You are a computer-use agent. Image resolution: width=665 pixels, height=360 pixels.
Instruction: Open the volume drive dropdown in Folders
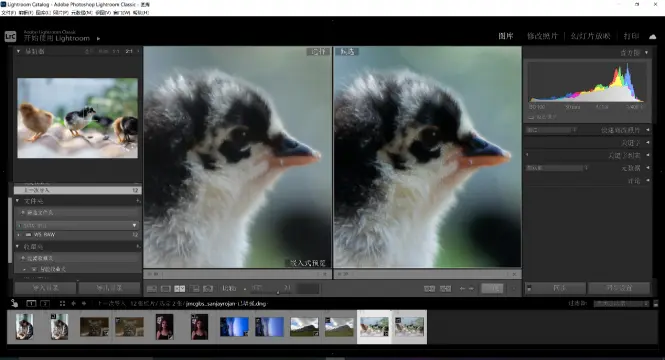click(134, 225)
